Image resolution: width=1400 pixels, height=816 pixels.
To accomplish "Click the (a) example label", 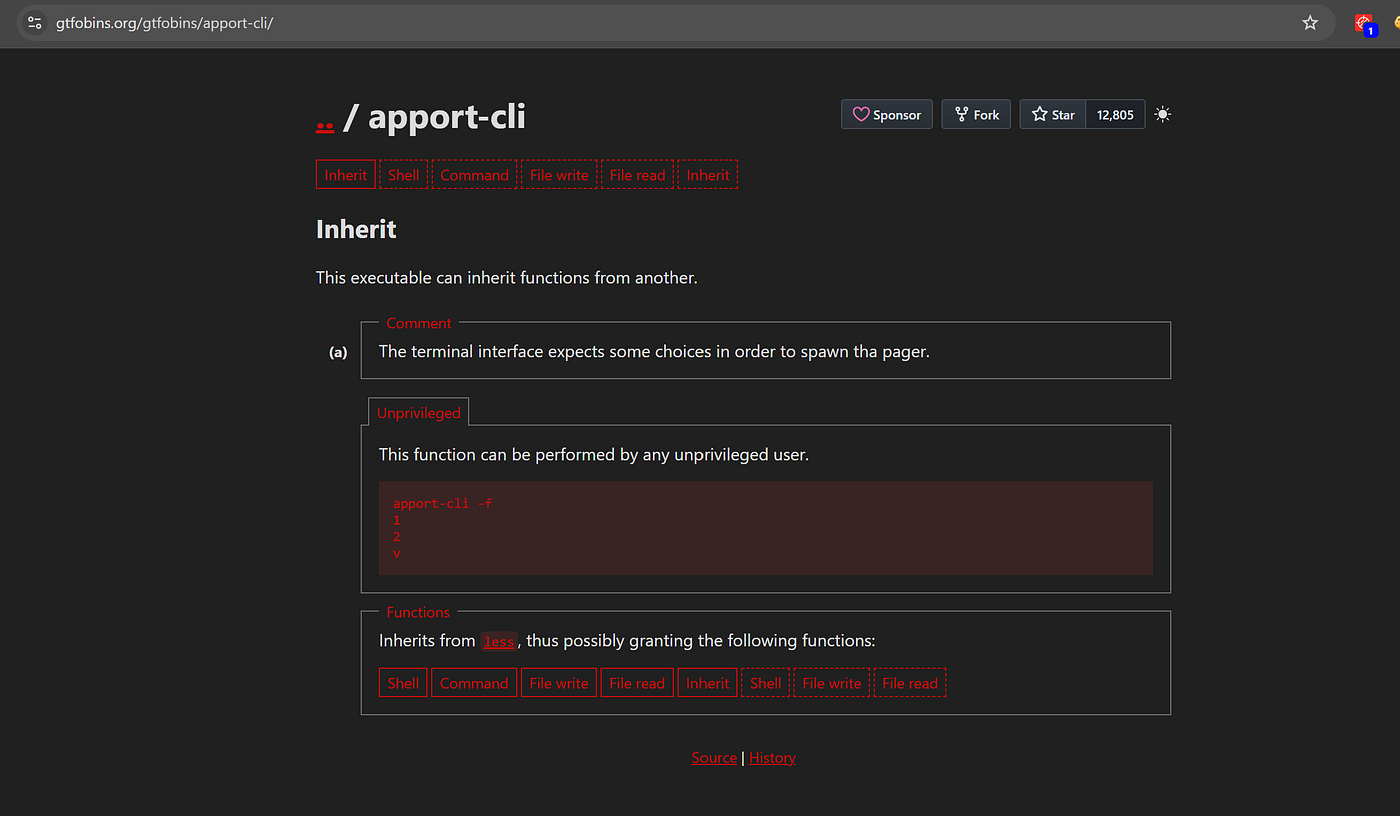I will coord(338,352).
